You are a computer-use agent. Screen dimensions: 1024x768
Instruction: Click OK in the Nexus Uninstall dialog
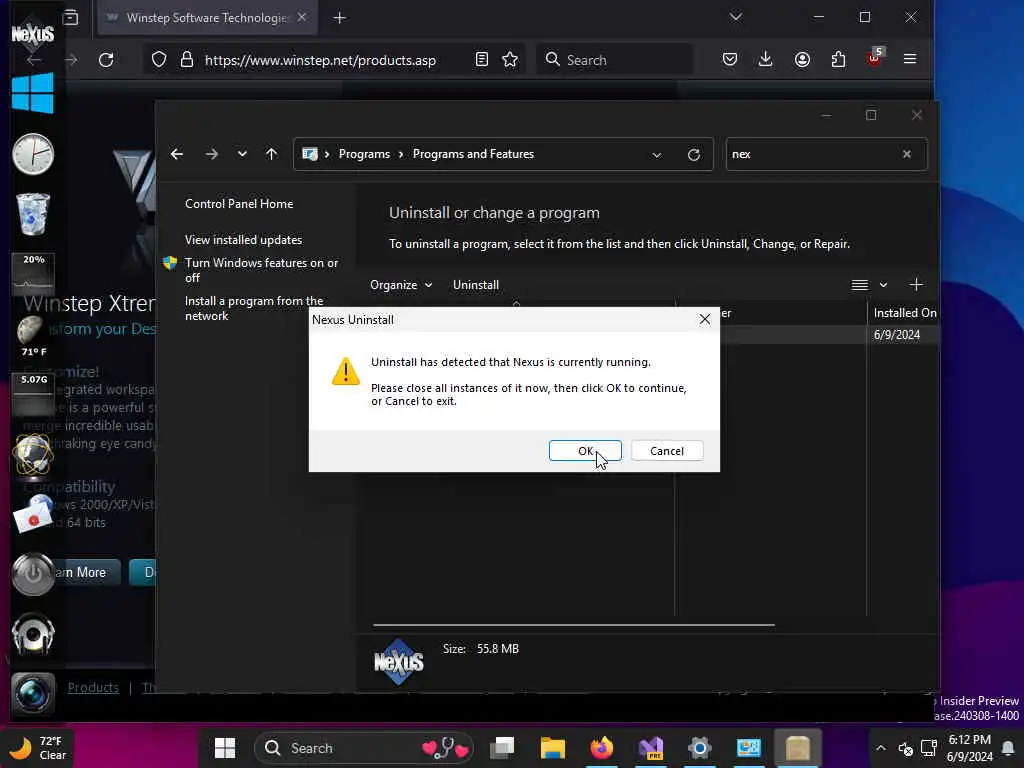point(585,451)
